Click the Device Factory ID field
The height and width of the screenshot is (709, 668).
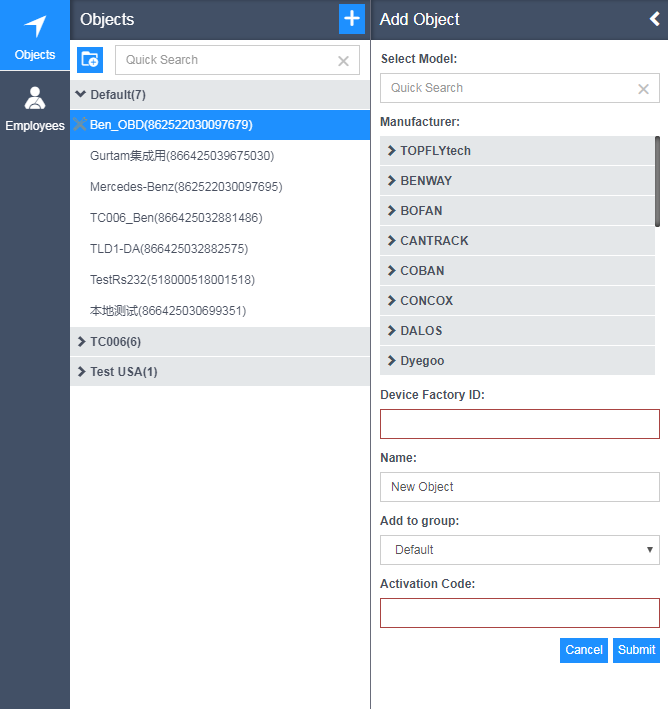[520, 424]
